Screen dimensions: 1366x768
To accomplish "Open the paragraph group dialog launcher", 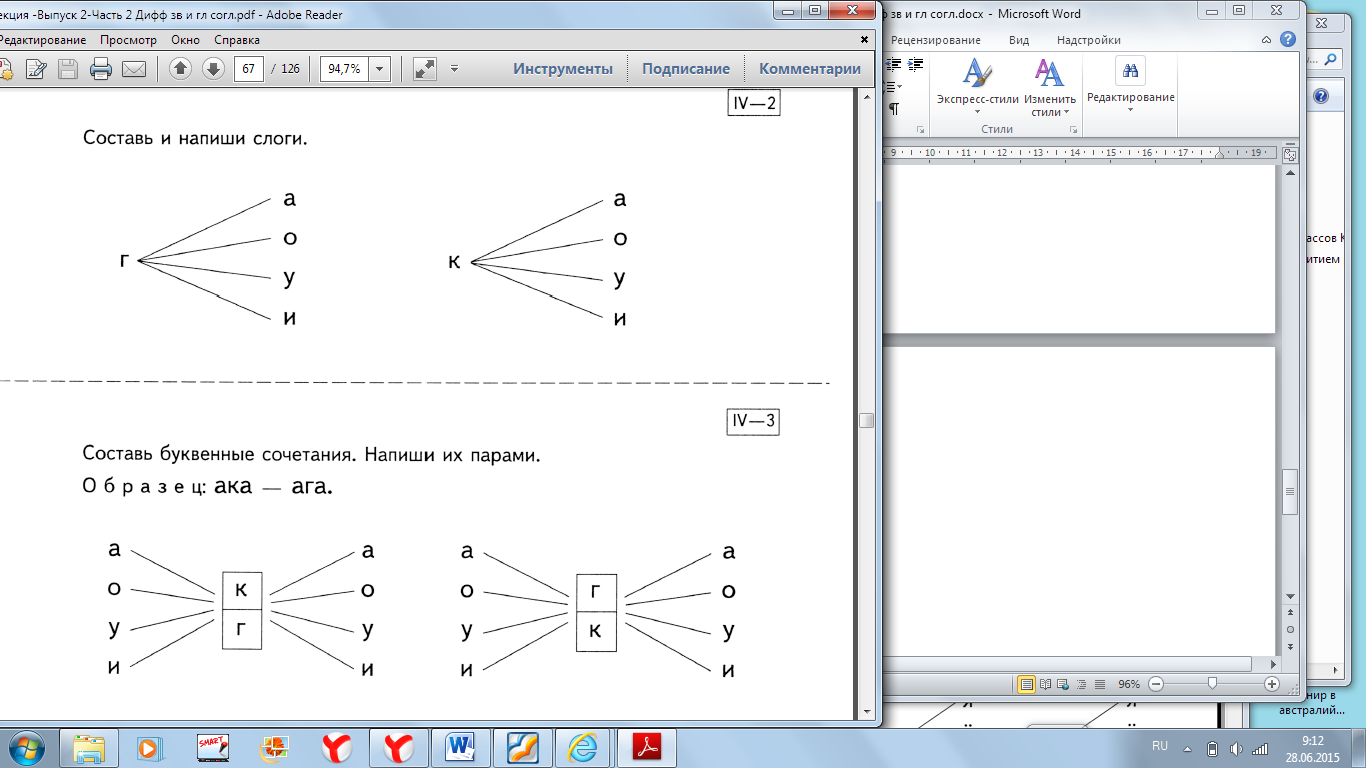I will 920,130.
